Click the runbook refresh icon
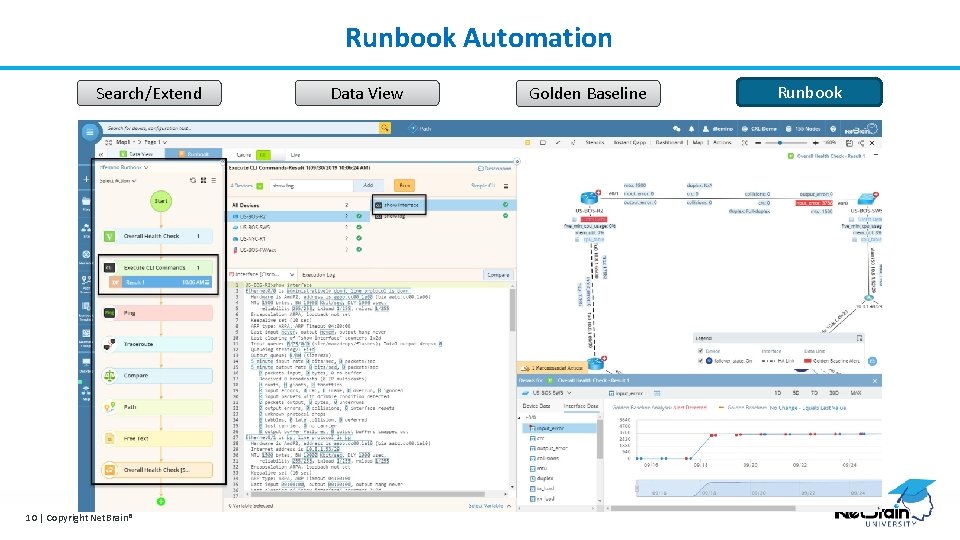Viewport: 960px width, 540px height. tap(193, 181)
